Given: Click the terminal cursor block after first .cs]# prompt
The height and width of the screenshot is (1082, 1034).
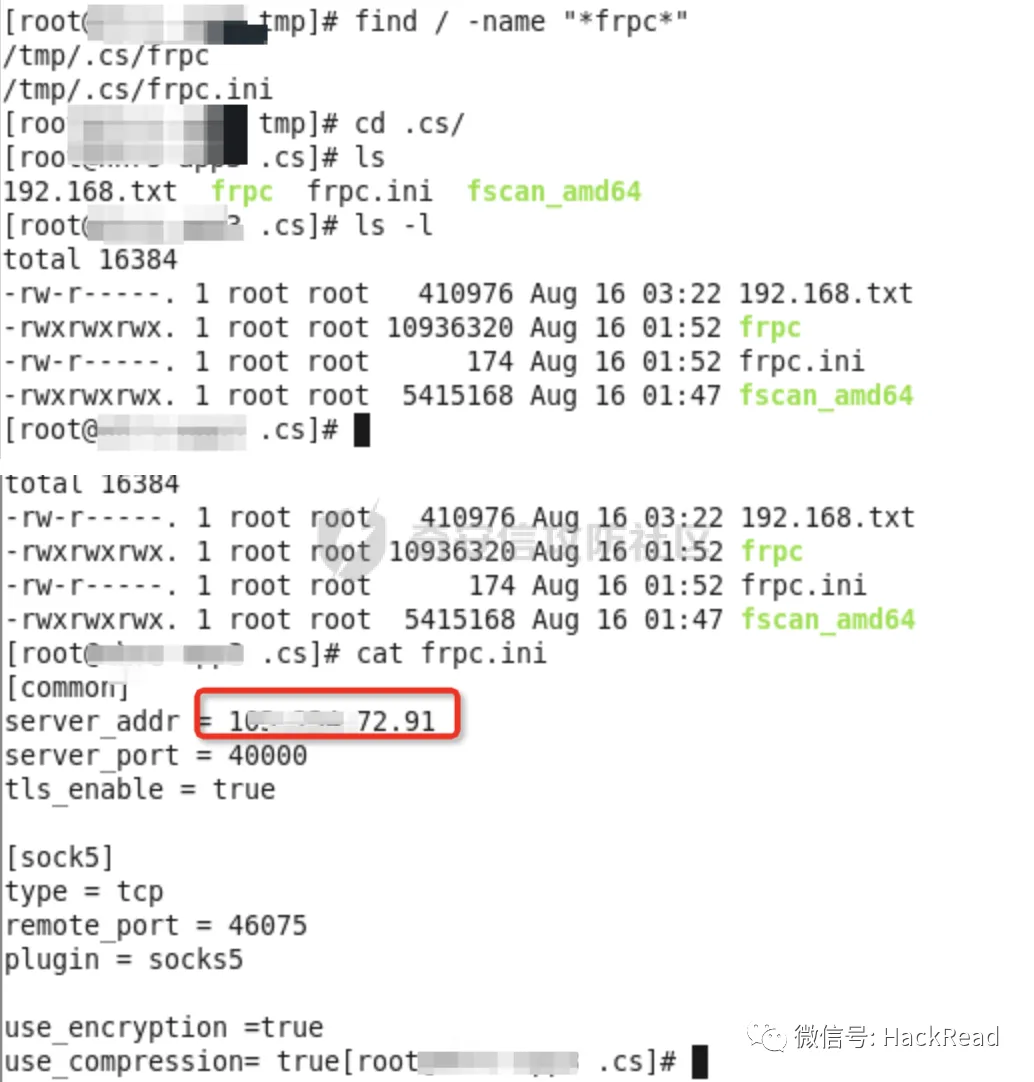Looking at the screenshot, I should [x=362, y=431].
